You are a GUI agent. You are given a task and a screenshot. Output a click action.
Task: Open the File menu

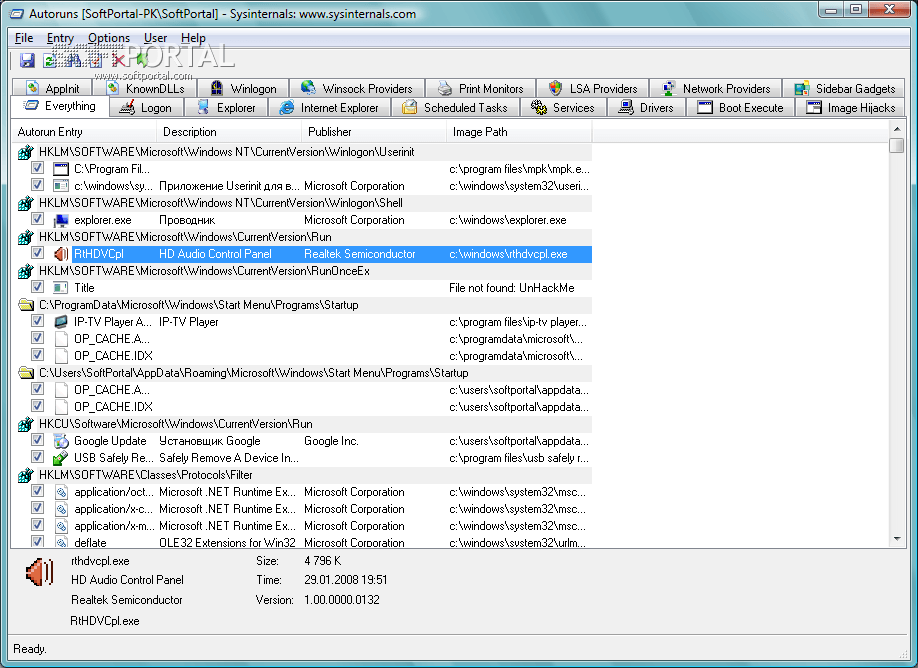24,38
